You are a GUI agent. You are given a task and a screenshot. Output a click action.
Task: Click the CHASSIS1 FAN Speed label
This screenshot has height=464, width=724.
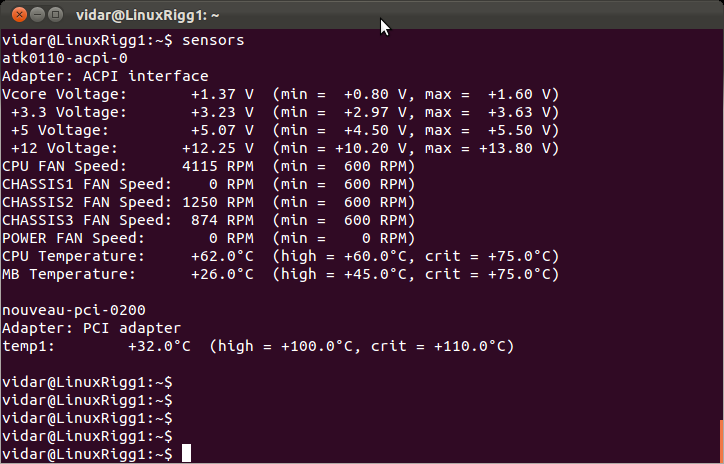pos(87,184)
